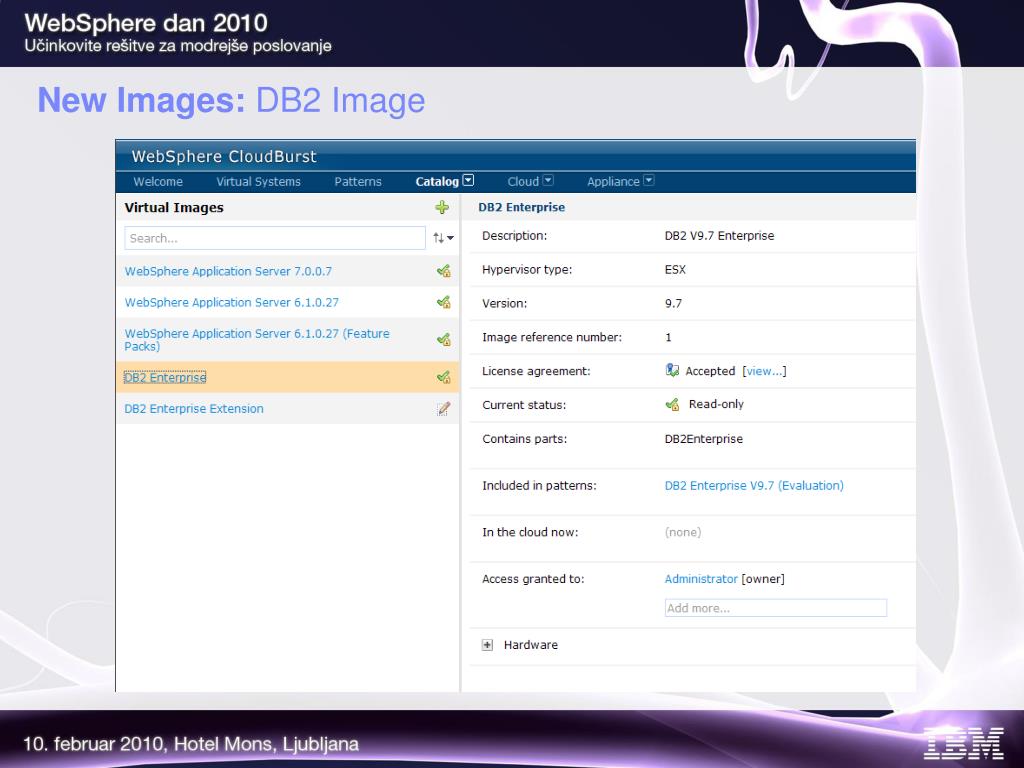Open the Catalog menu dropdown arrow

[468, 180]
